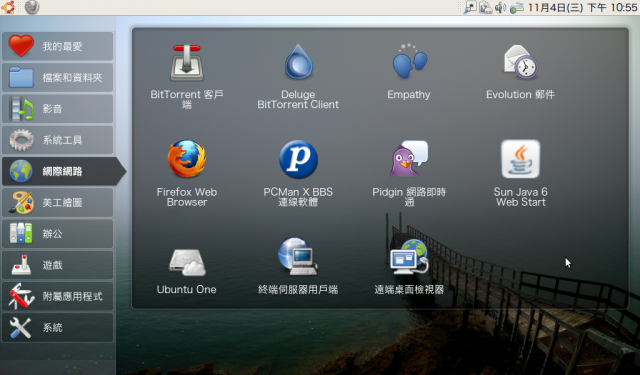Open Sun Java 6 Web Start
Image resolution: width=640 pixels, height=375 pixels.
pyautogui.click(x=520, y=173)
